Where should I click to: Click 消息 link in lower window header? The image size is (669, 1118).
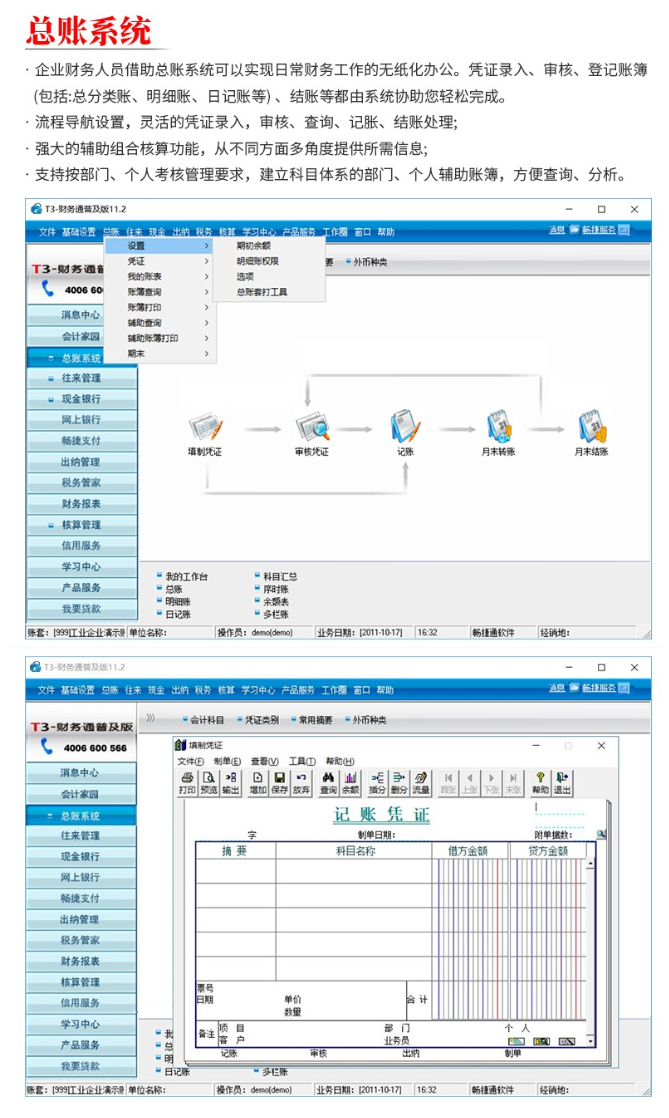556,688
